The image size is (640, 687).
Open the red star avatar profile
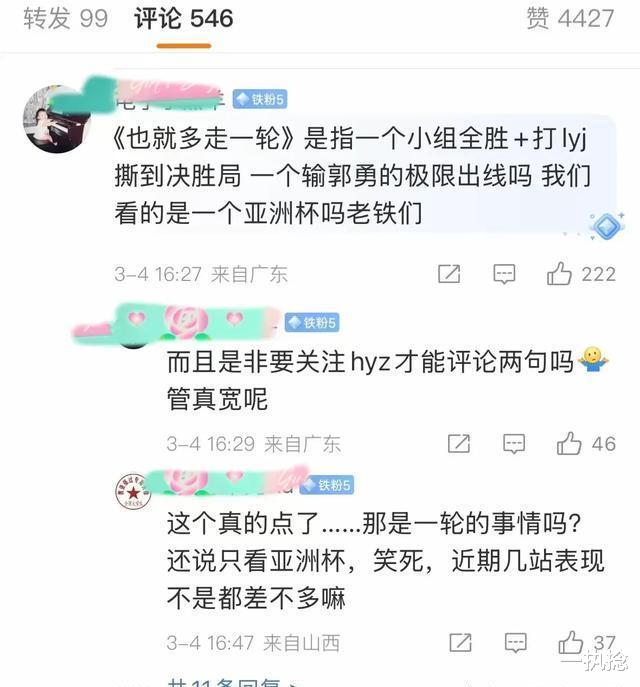coord(133,492)
